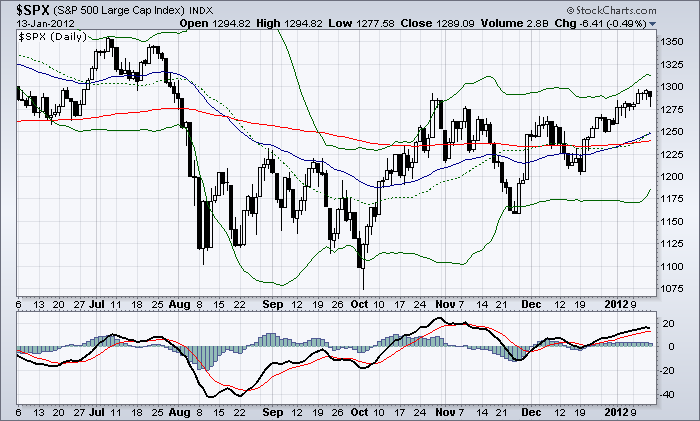Click the High value 1294.82
Screen dimensions: 700x421
(x=303, y=23)
